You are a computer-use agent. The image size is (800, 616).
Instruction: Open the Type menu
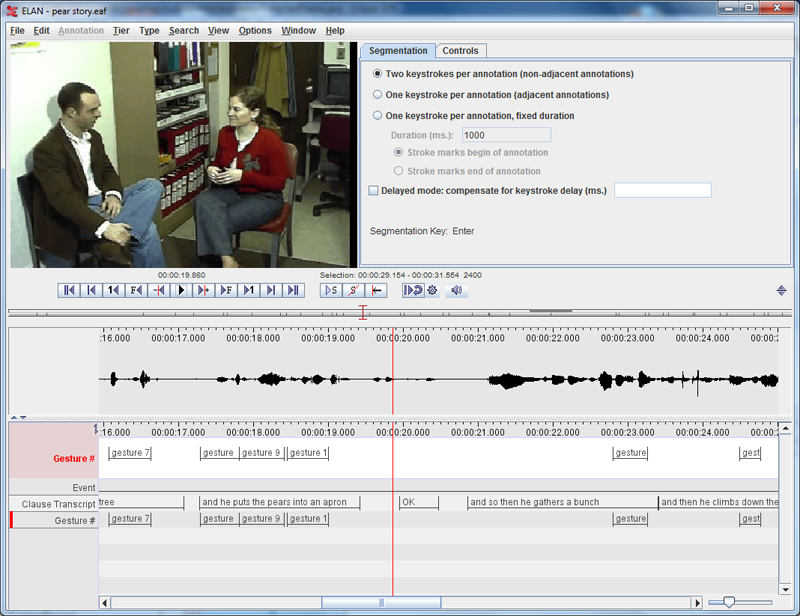tap(149, 31)
